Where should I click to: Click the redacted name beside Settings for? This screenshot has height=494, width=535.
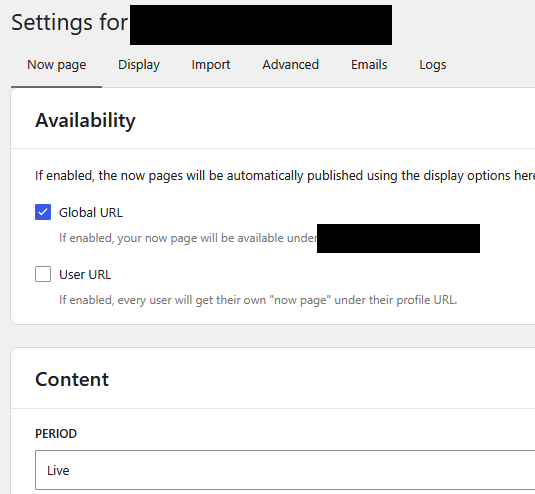pyautogui.click(x=261, y=25)
